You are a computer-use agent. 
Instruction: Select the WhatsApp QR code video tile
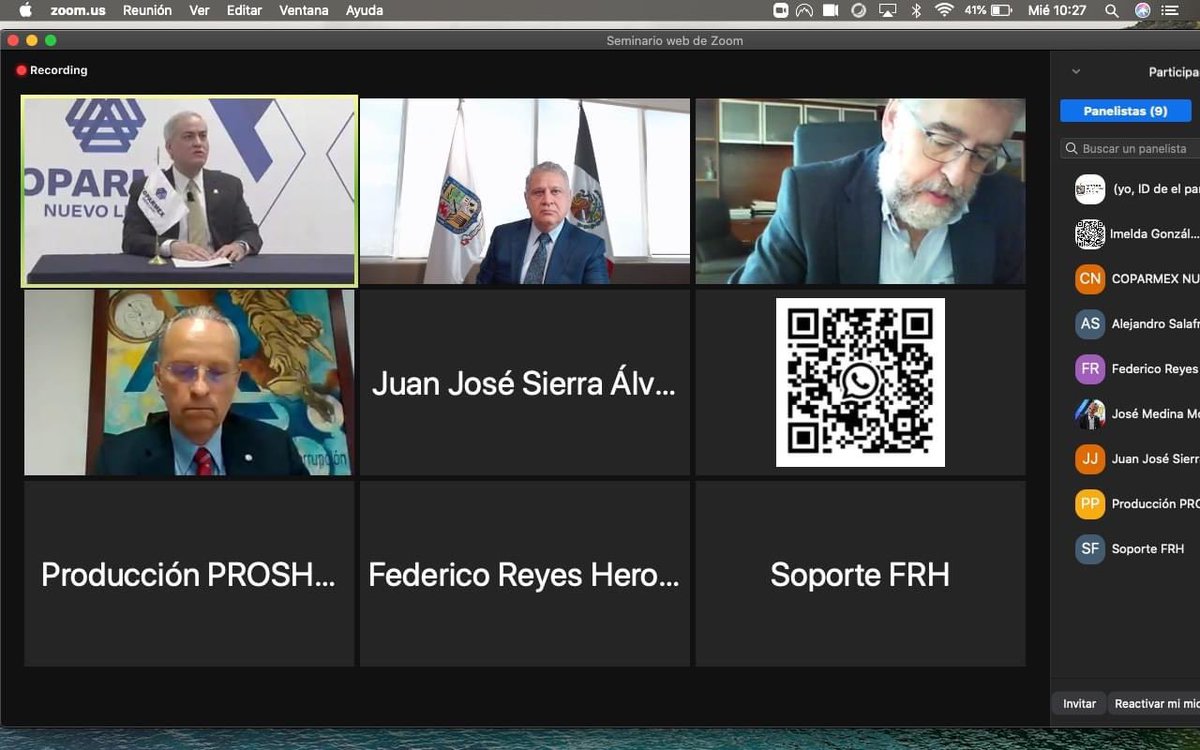tap(861, 382)
